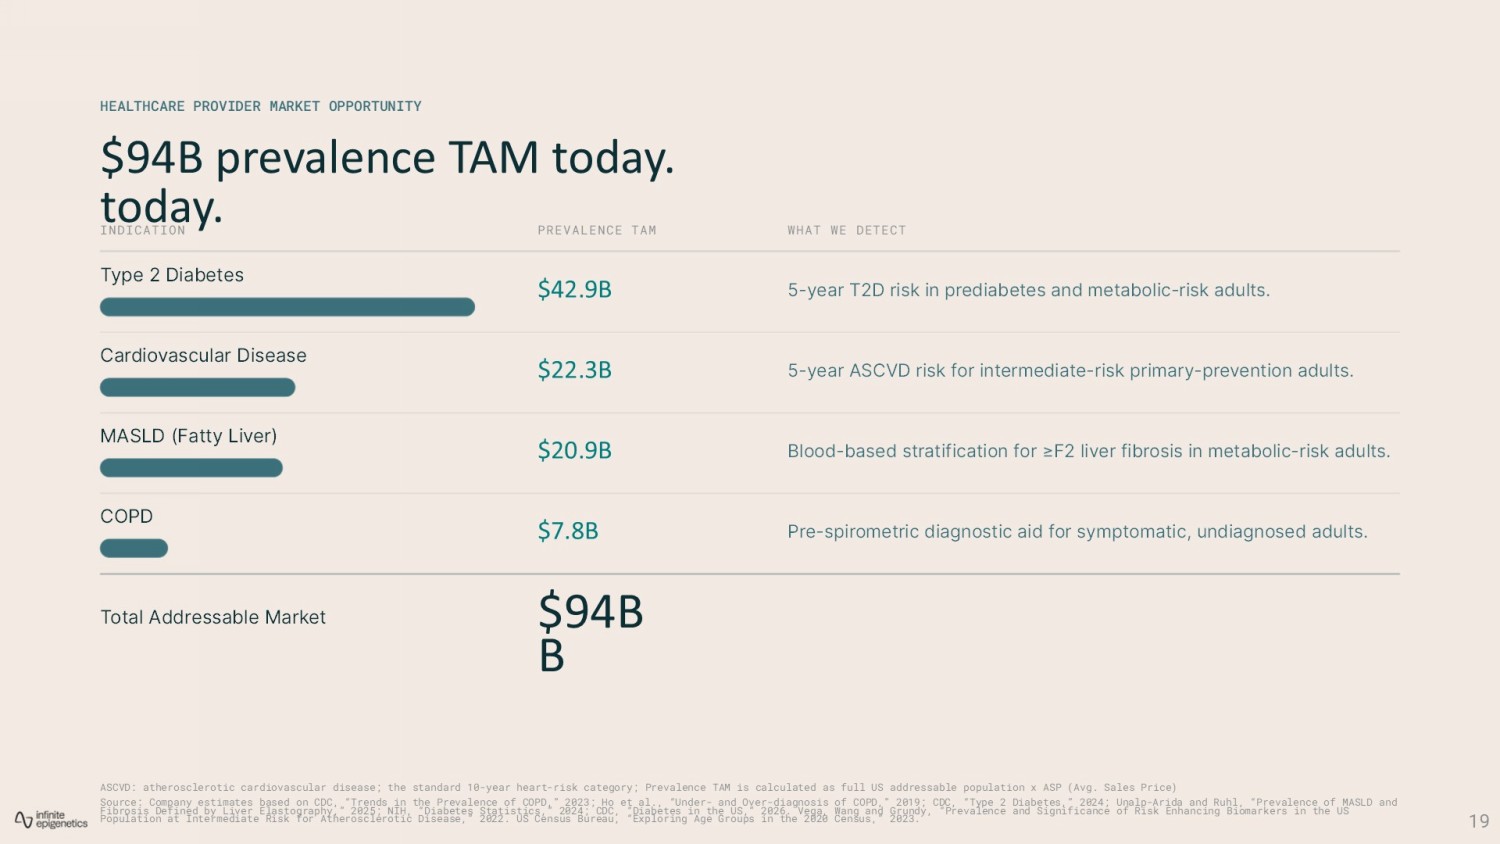Select the $20.9B TAM figure
This screenshot has height=844, width=1500.
(x=575, y=451)
